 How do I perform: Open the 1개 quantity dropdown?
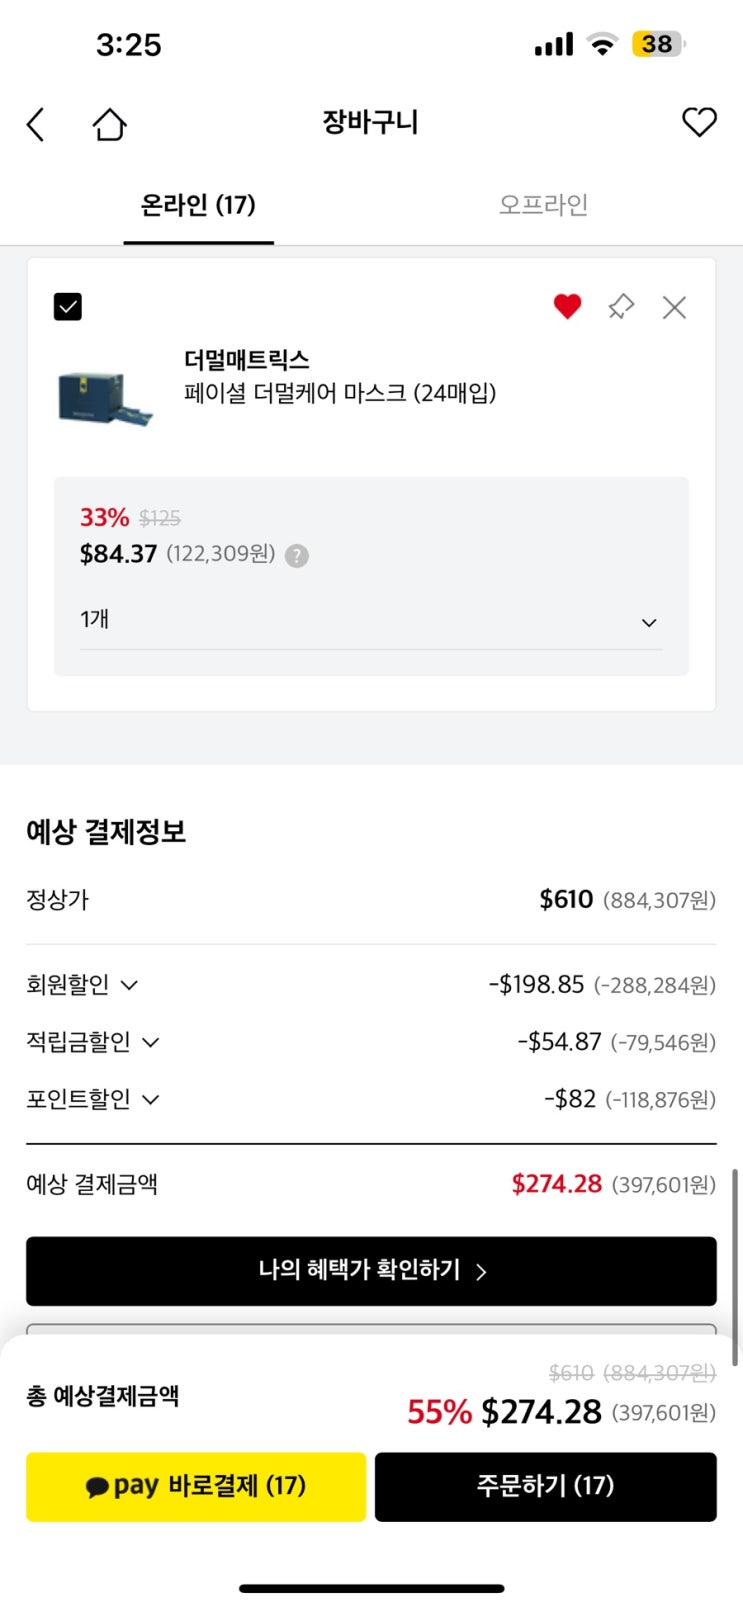(x=370, y=621)
